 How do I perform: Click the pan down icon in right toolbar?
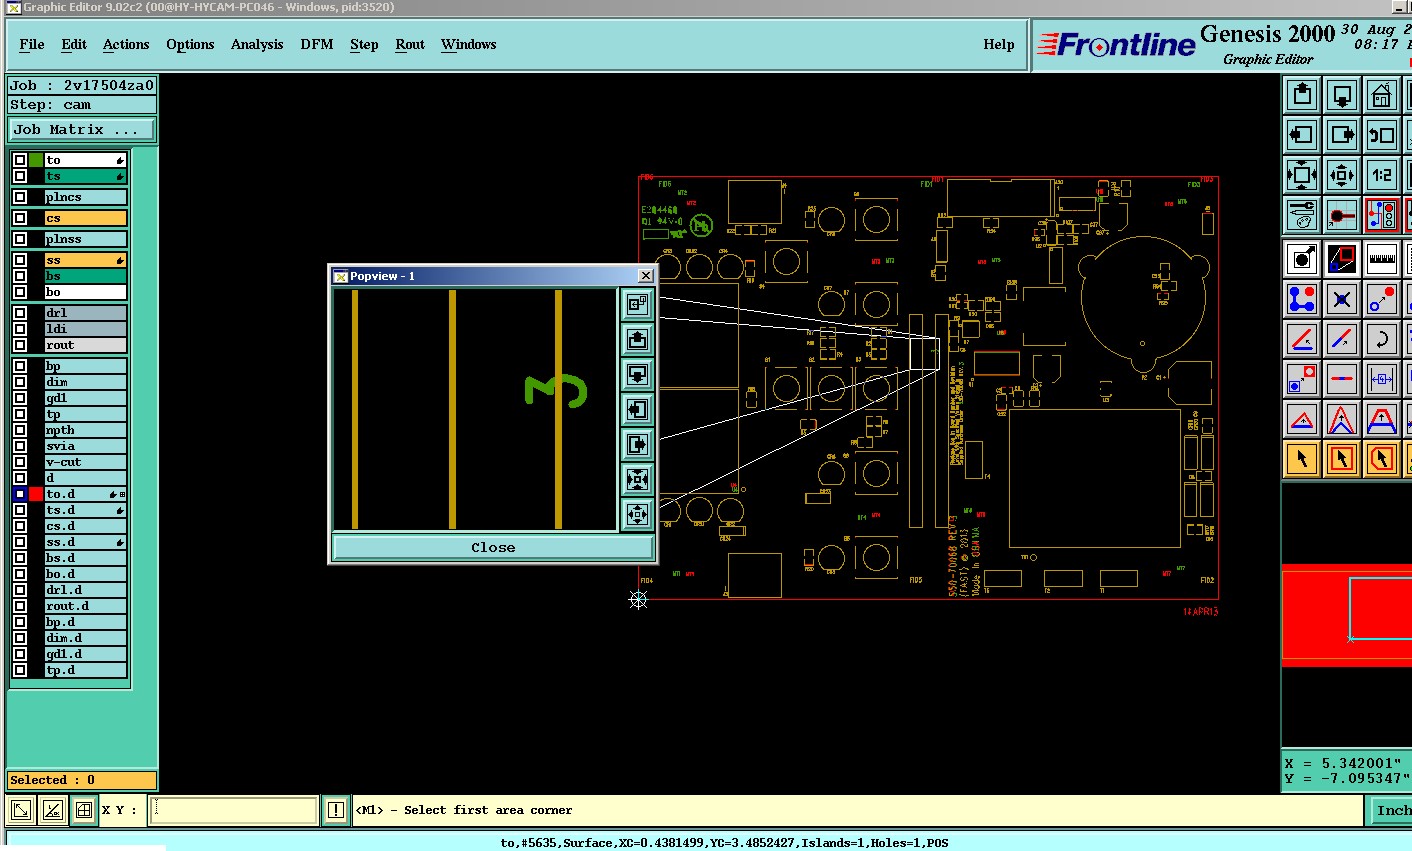pos(1342,95)
